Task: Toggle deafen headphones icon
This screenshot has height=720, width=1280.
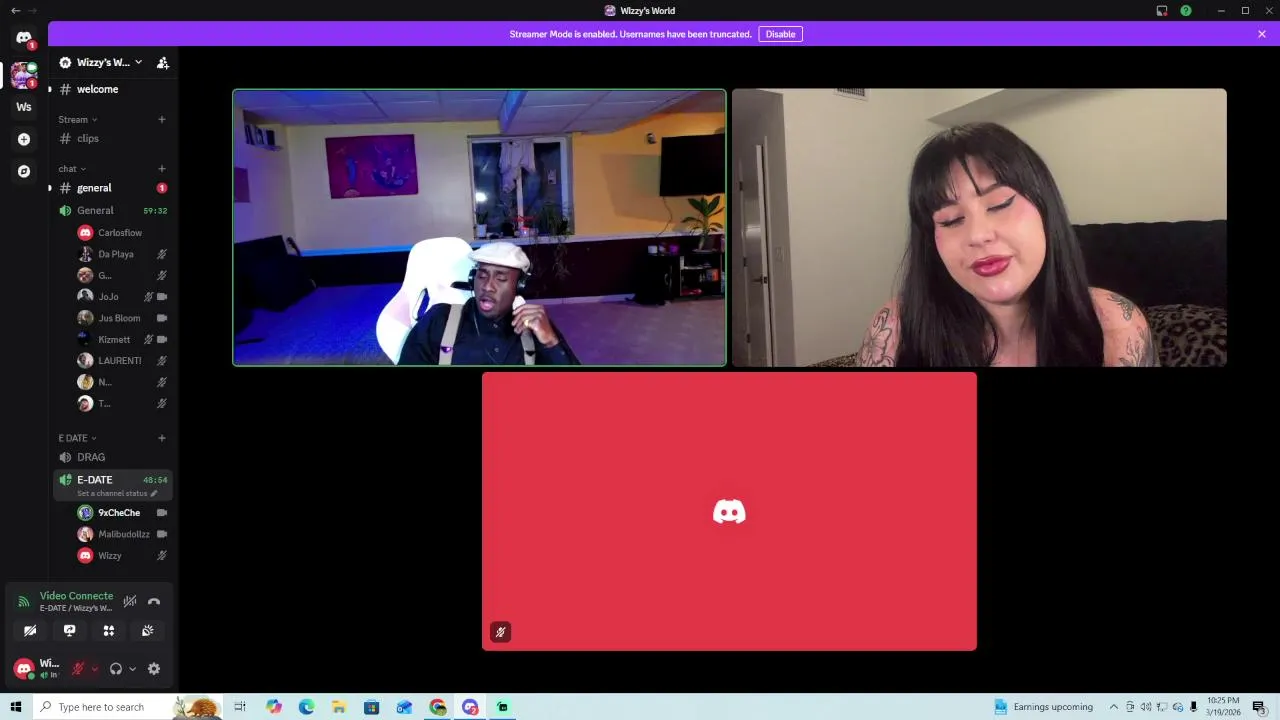Action: click(116, 669)
